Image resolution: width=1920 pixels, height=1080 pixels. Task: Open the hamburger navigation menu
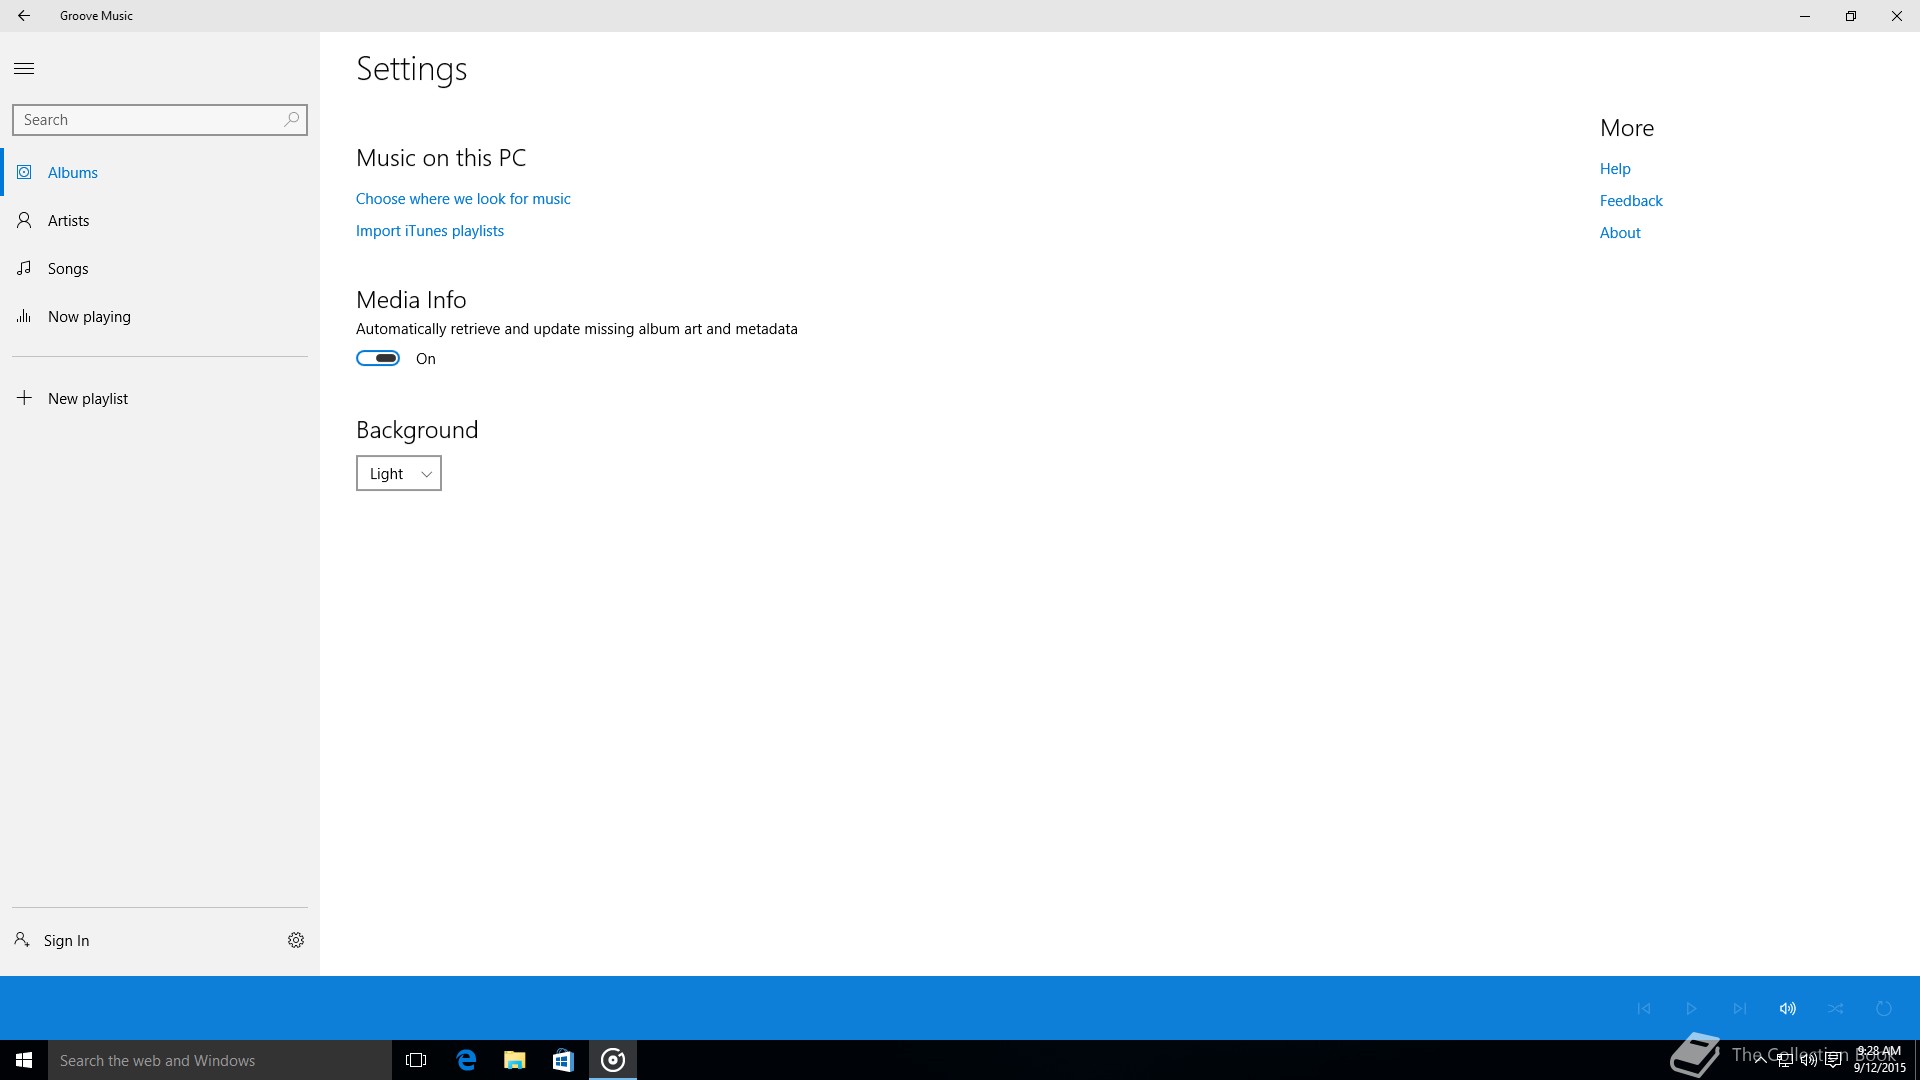click(x=24, y=68)
